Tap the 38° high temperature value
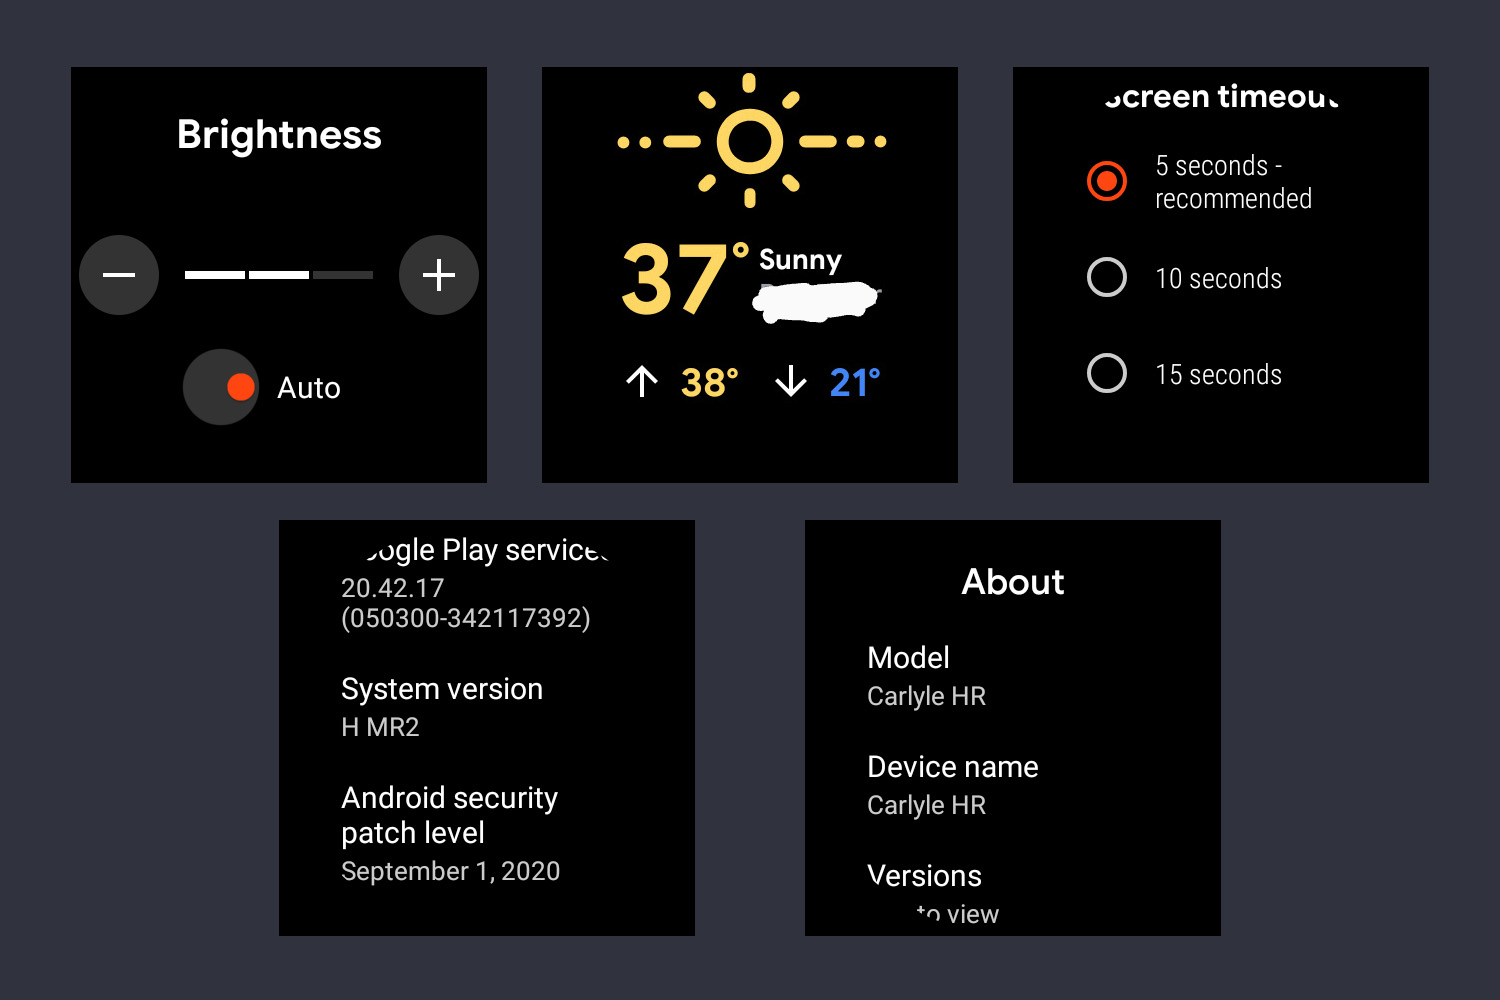 coord(709,382)
